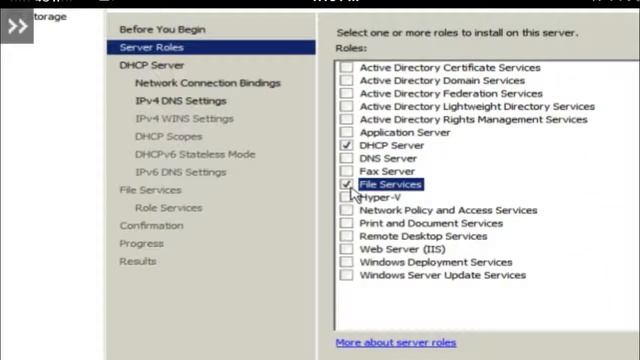The width and height of the screenshot is (640, 360).
Task: Select the File Services role label
Action: point(391,184)
